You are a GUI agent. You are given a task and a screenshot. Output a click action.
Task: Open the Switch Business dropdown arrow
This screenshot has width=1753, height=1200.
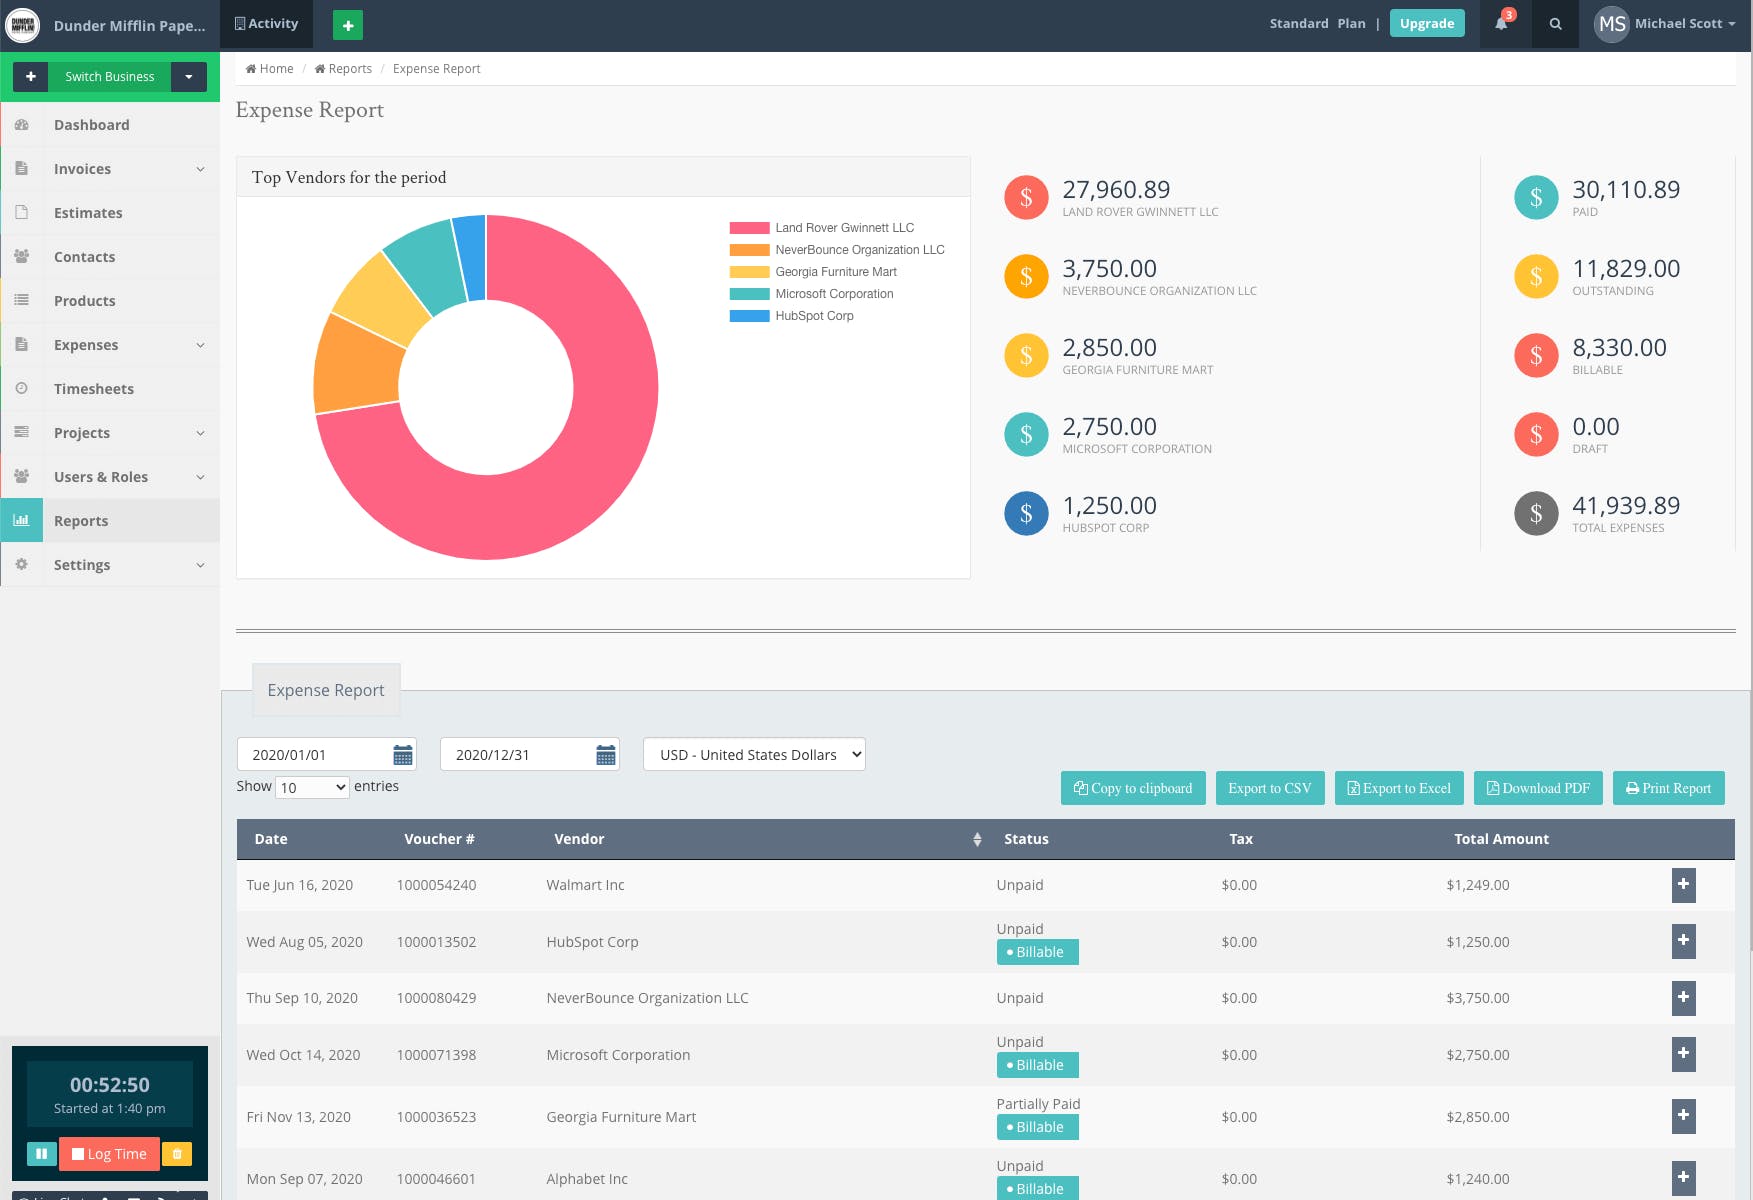click(x=189, y=76)
